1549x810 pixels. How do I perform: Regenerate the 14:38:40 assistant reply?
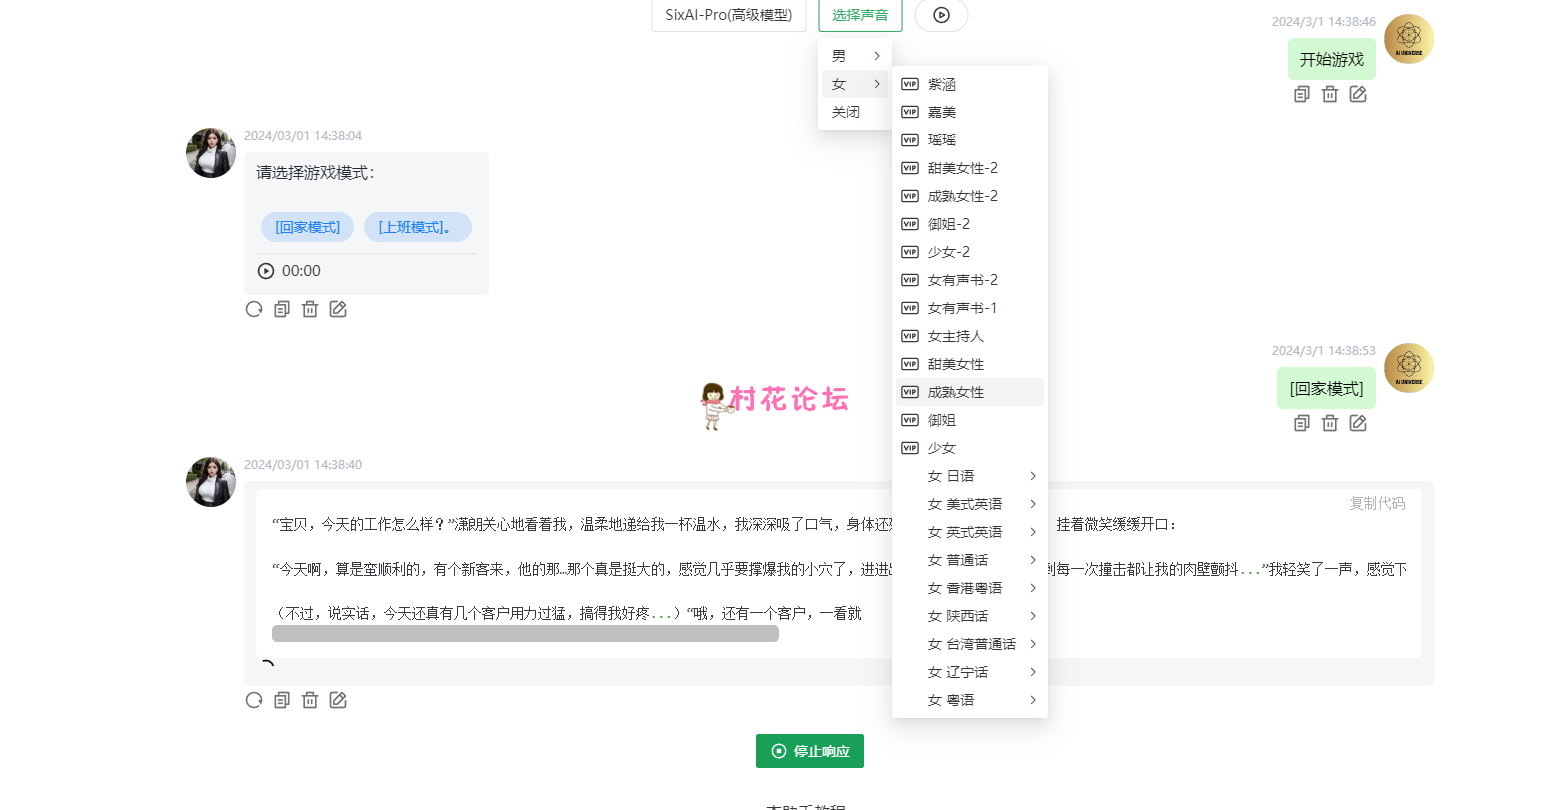tap(254, 700)
